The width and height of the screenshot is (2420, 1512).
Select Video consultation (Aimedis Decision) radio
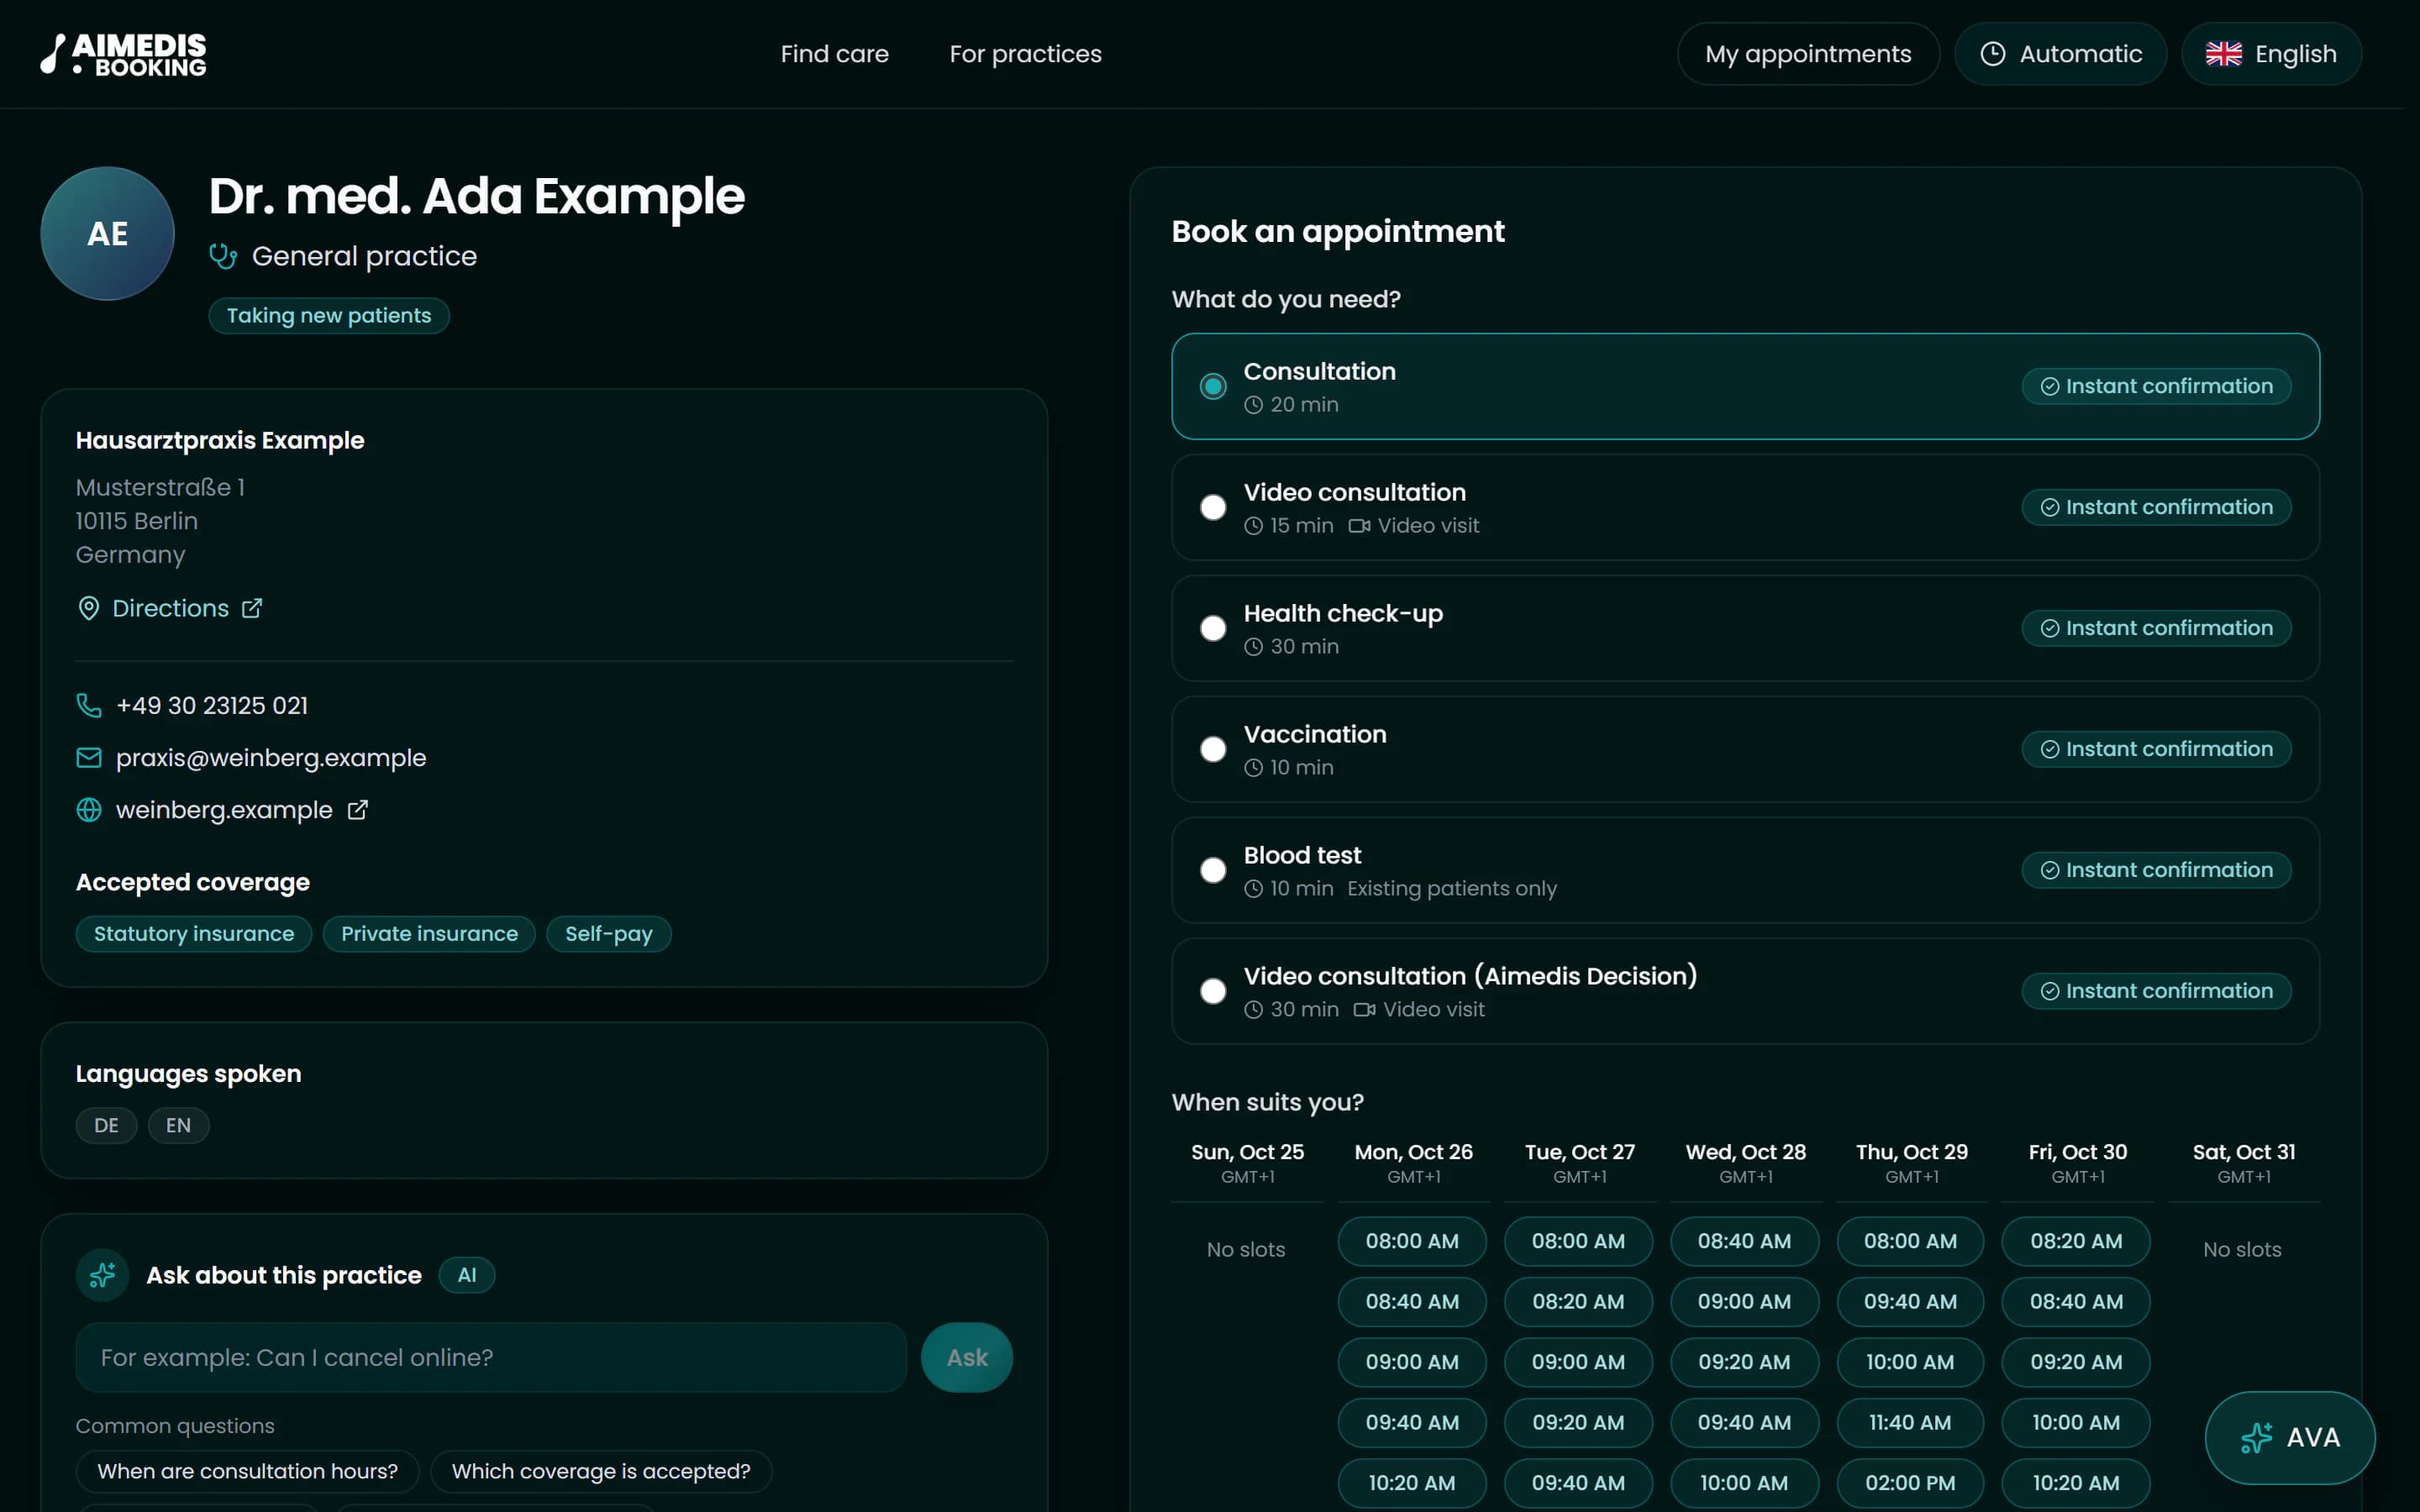1213,991
